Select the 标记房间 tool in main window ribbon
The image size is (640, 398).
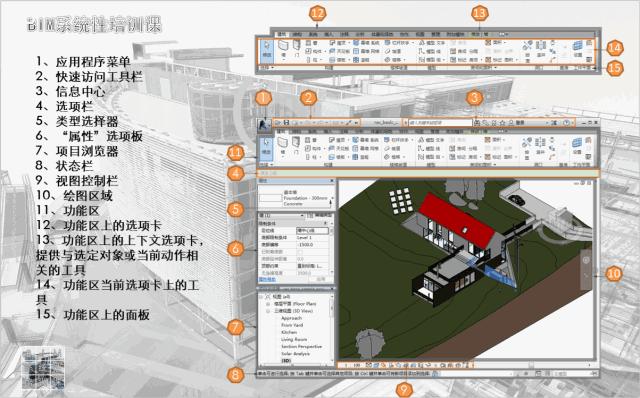tap(464, 157)
